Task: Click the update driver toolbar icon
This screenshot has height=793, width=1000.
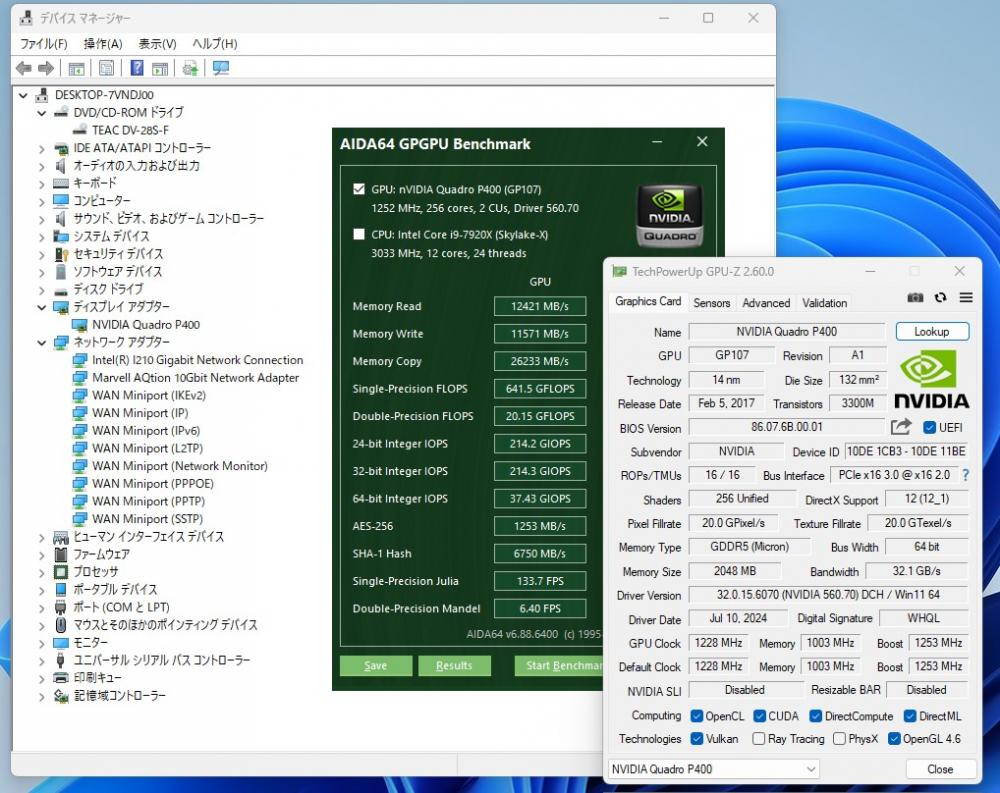Action: tap(189, 68)
